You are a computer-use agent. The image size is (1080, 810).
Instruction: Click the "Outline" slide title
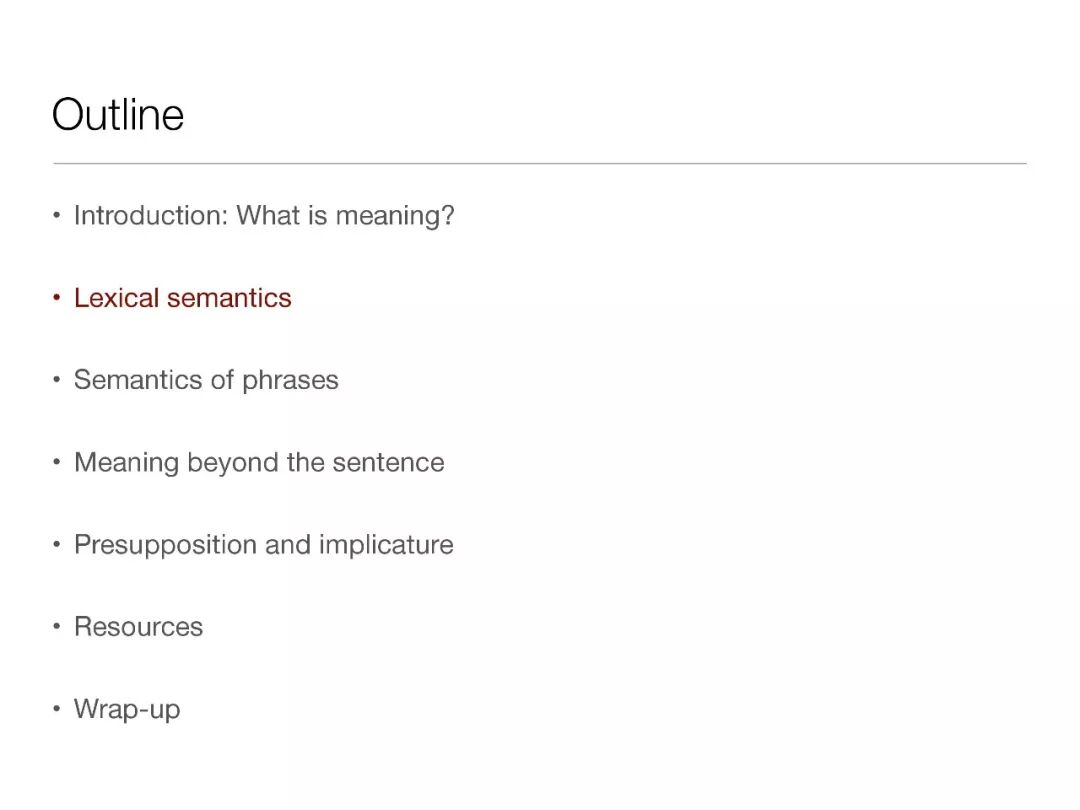118,115
